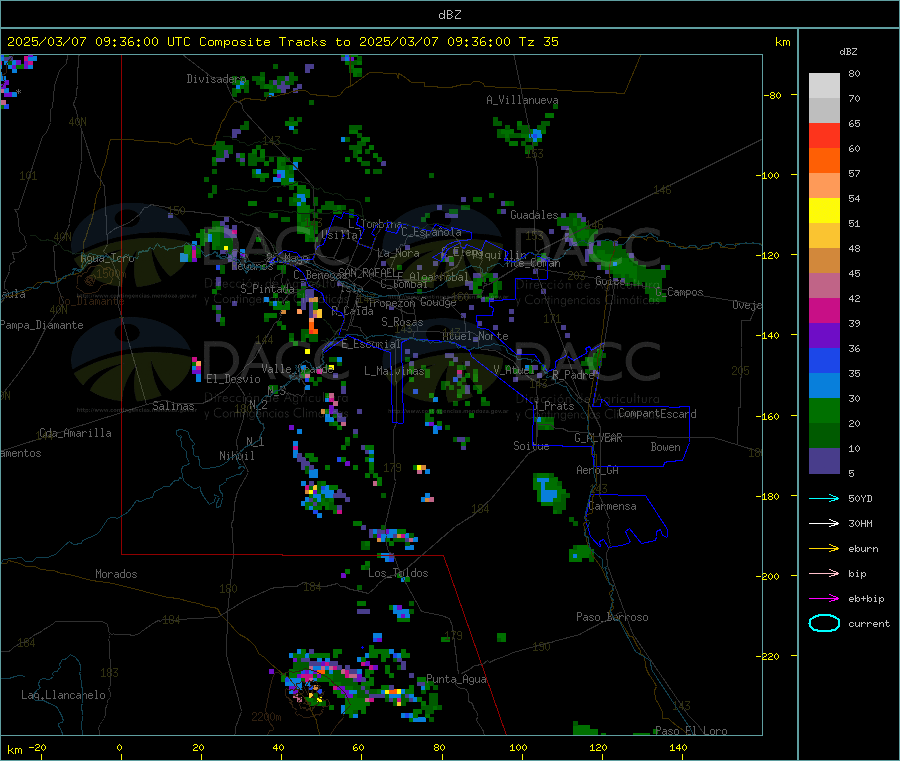
Task: Click the eb+bip magenta arrow legend icon
Action: pos(824,599)
